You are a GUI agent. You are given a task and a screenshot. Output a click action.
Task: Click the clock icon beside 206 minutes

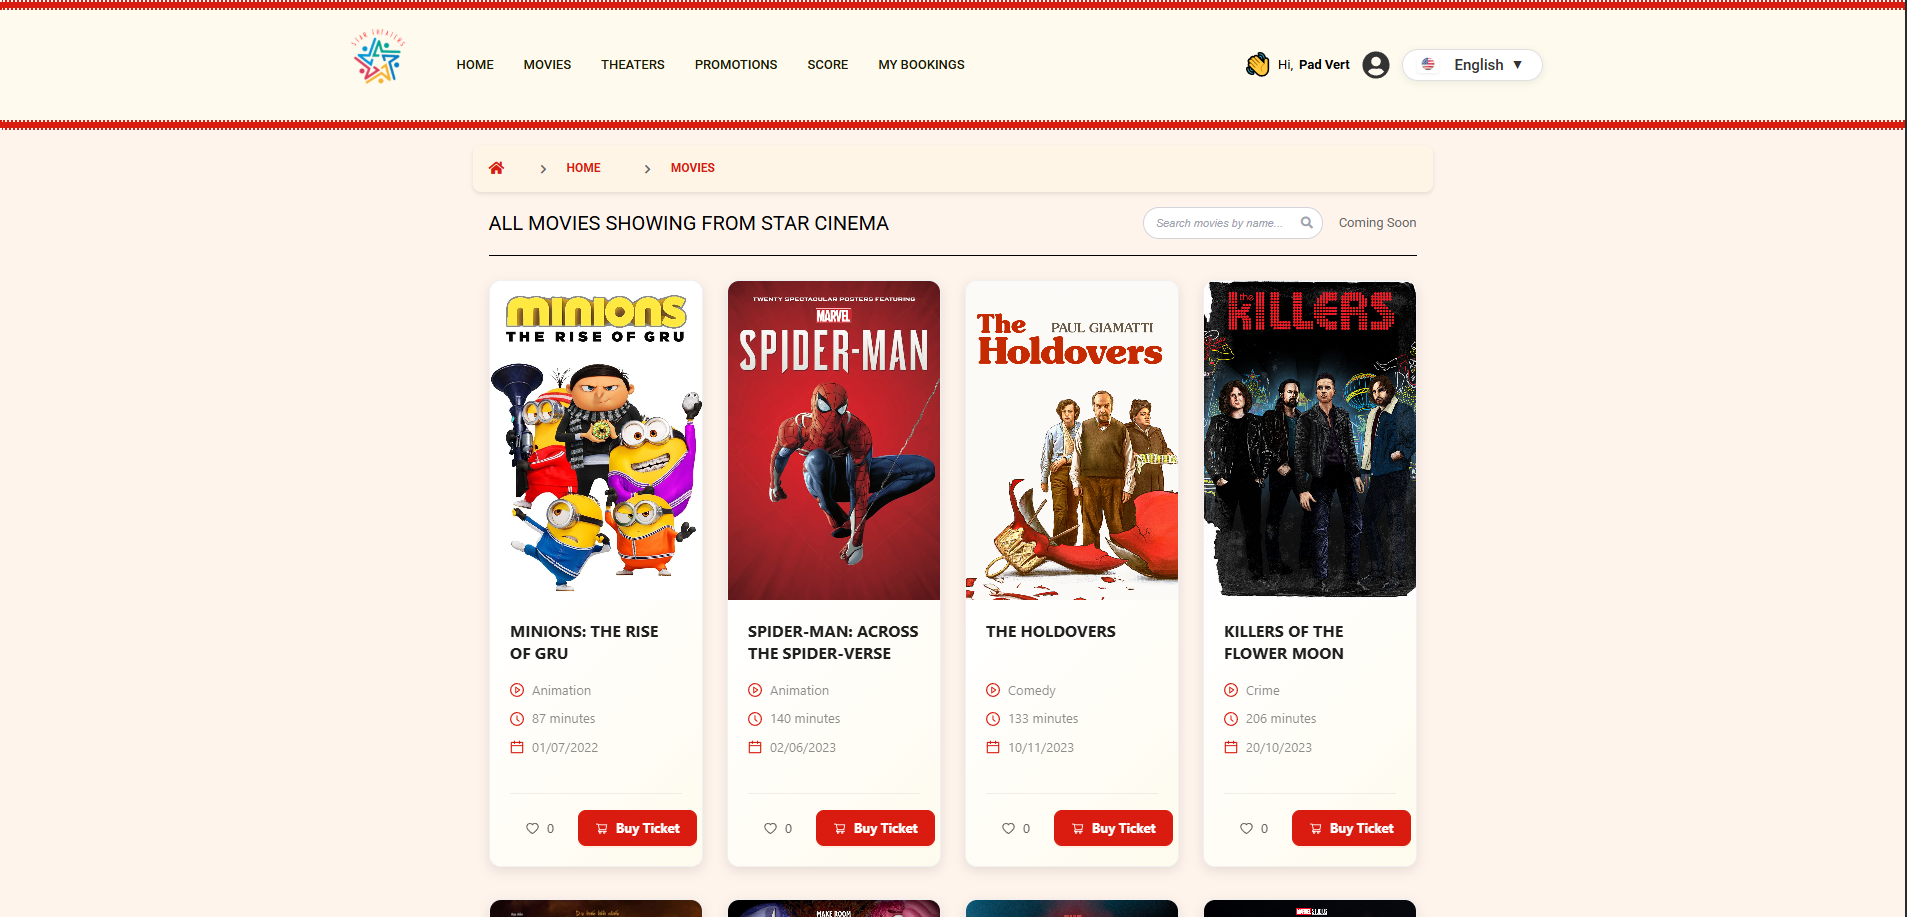click(x=1231, y=719)
